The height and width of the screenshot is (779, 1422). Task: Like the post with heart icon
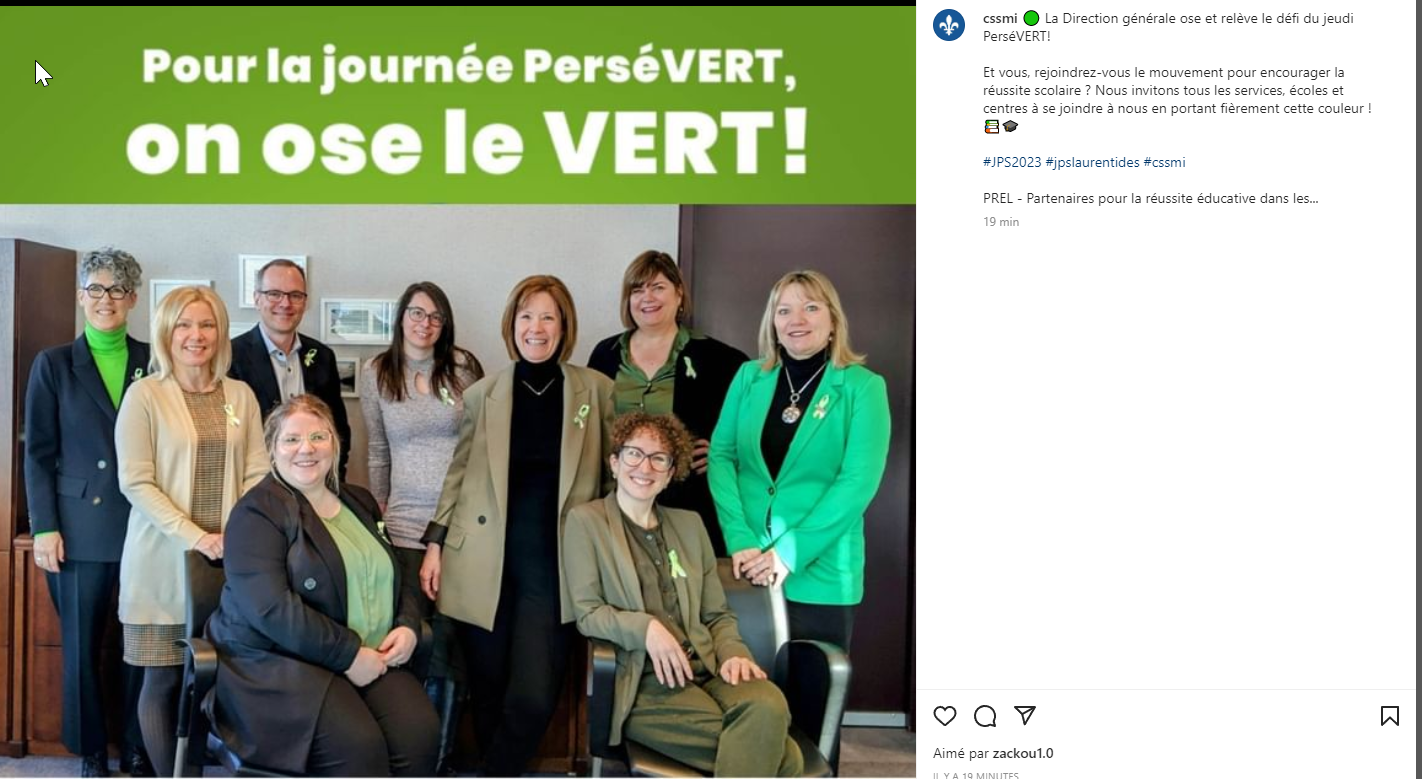click(945, 716)
